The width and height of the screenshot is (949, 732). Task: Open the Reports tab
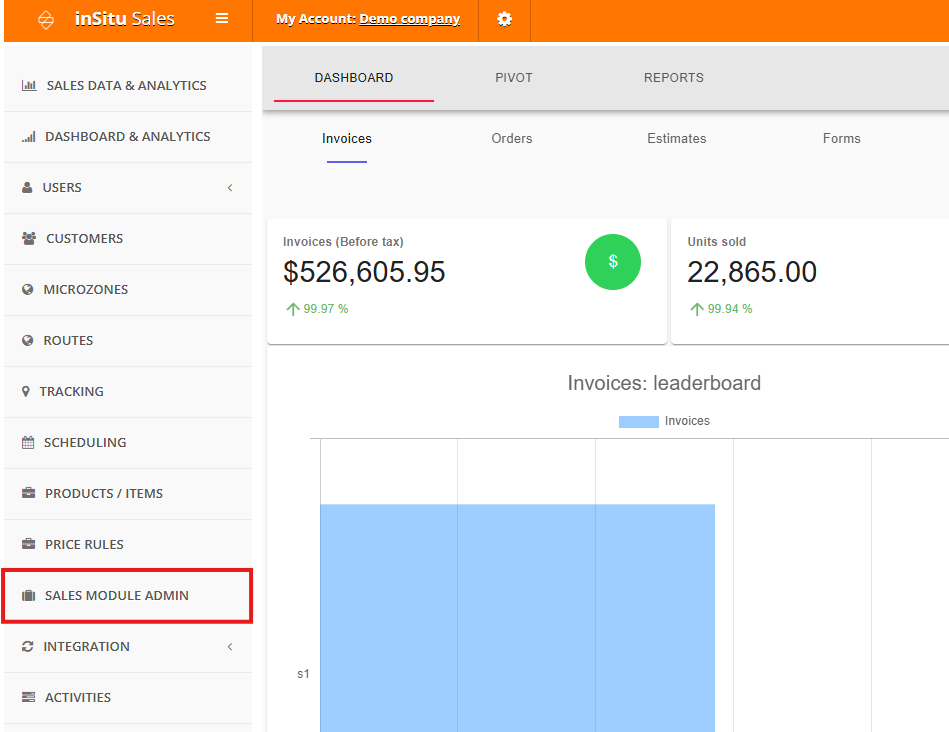pos(674,77)
